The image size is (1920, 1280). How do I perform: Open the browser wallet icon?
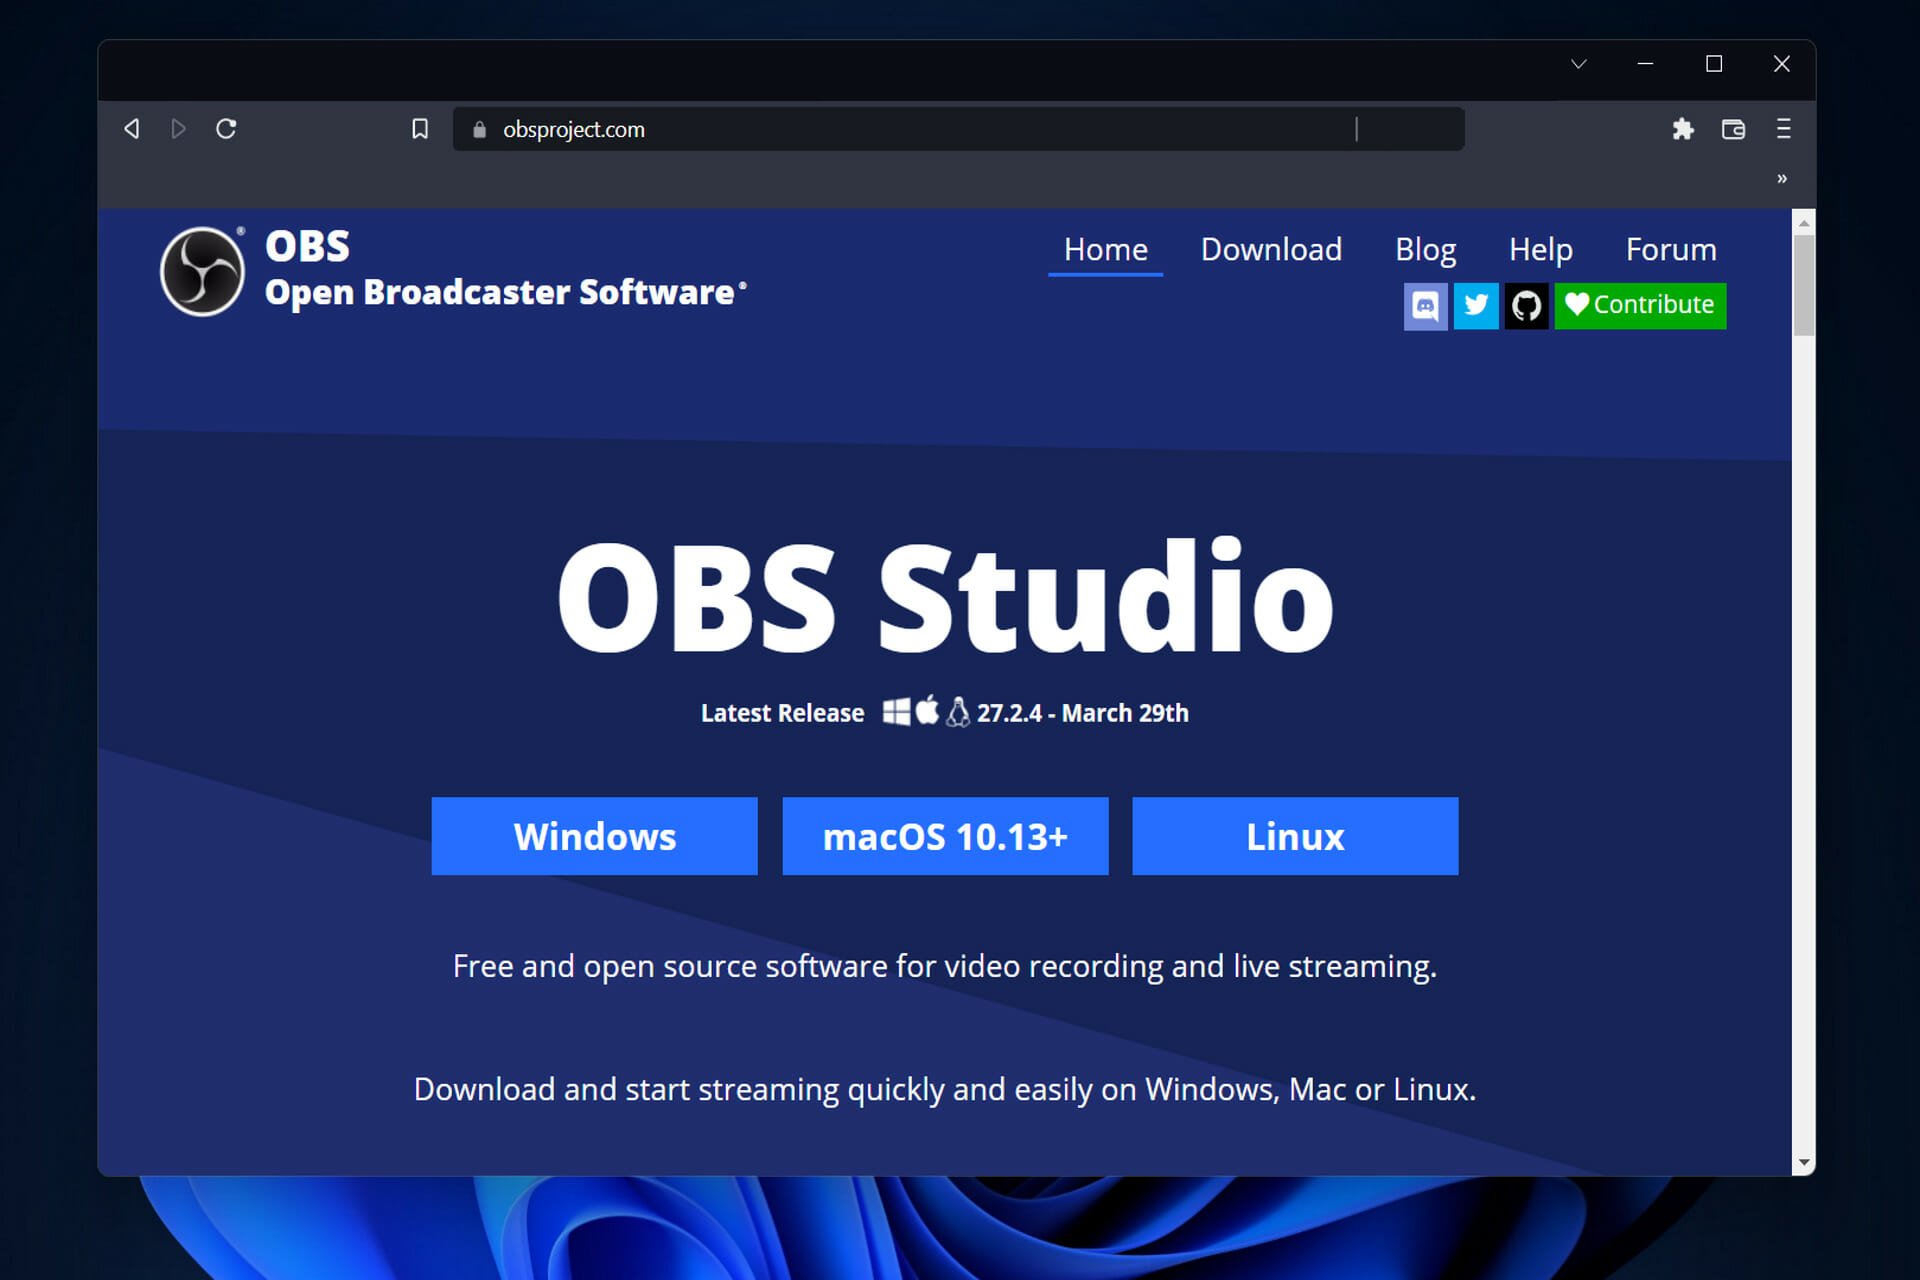(1733, 129)
